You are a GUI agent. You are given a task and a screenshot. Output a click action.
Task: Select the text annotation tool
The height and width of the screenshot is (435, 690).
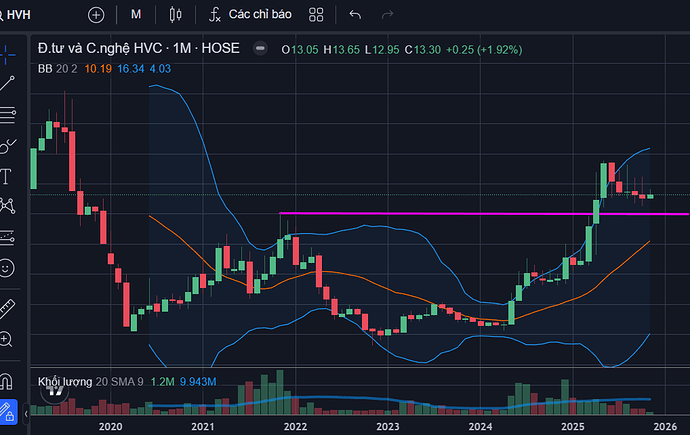[6, 176]
